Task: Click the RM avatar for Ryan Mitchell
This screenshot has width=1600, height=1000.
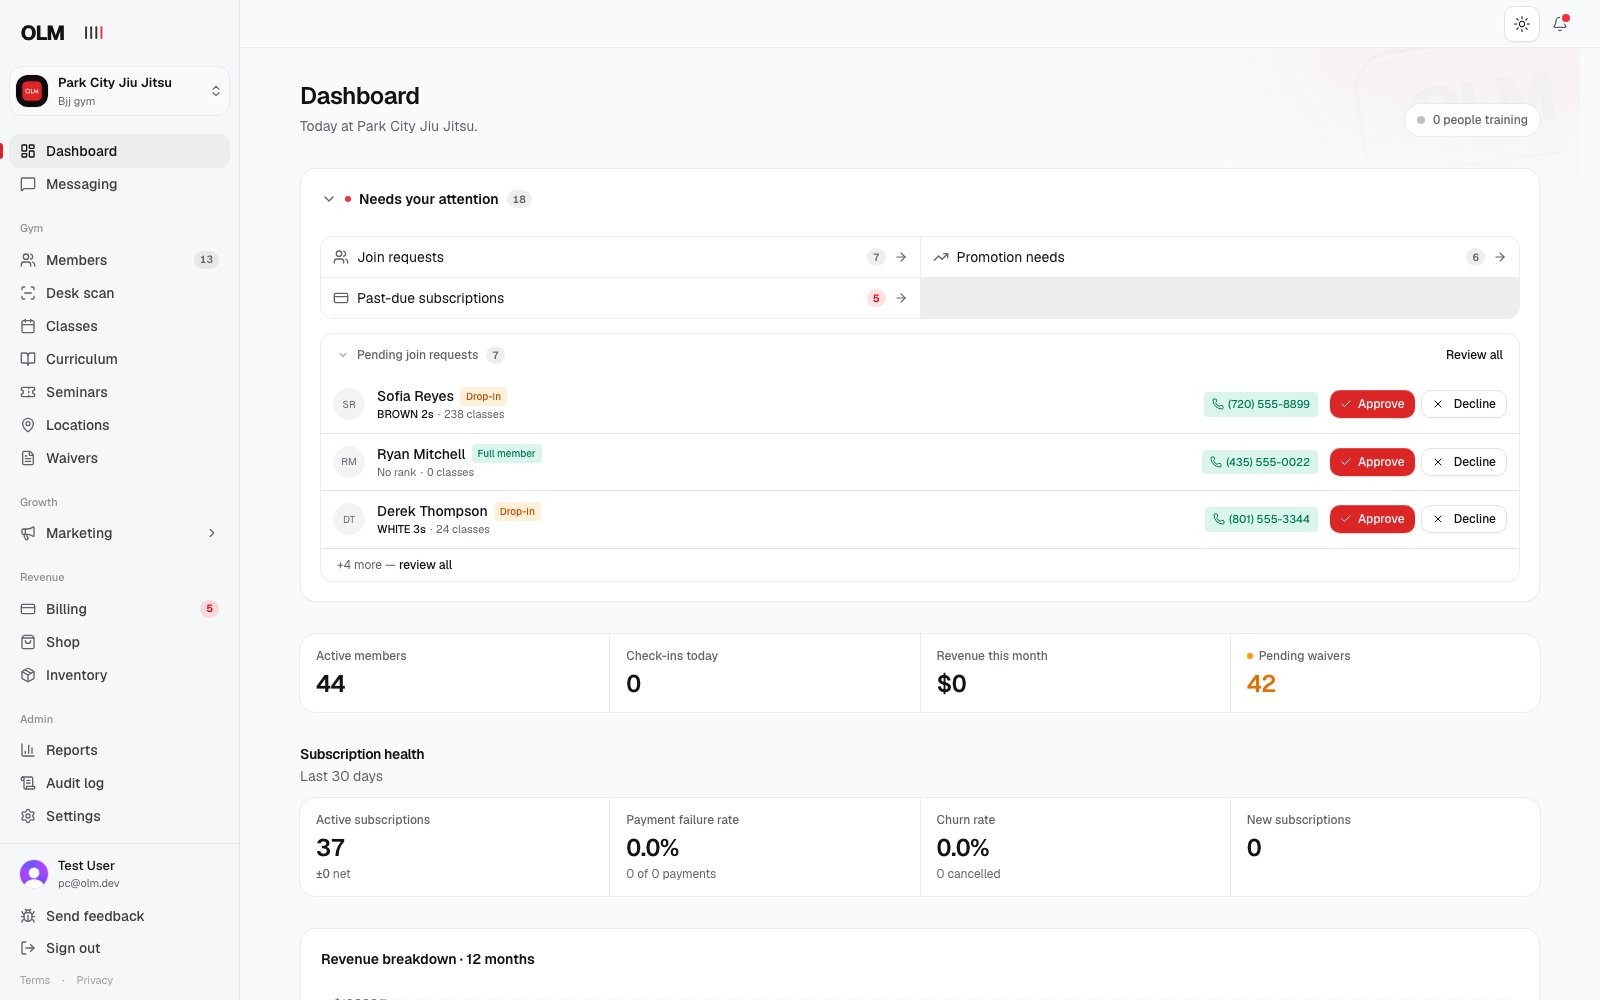Action: click(349, 462)
